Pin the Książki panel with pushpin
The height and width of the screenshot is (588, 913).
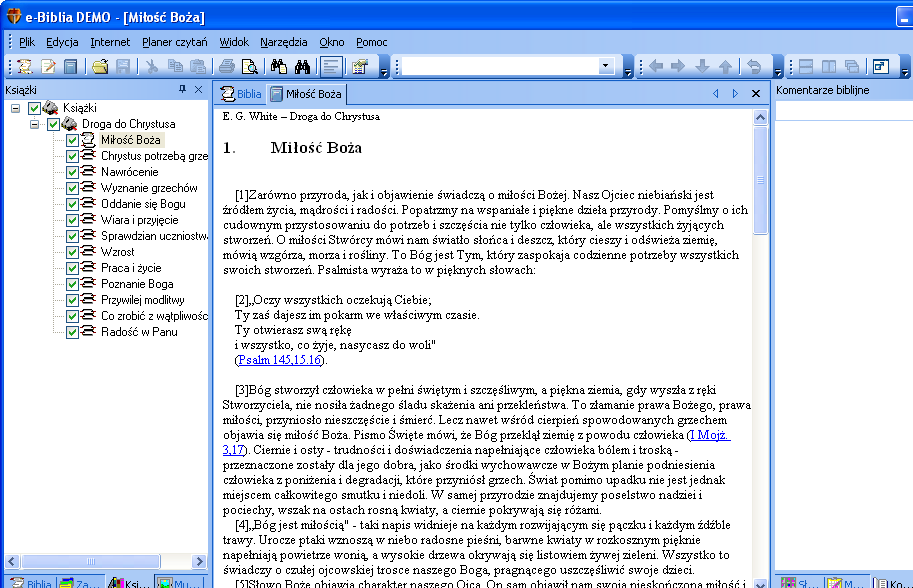pos(182,89)
